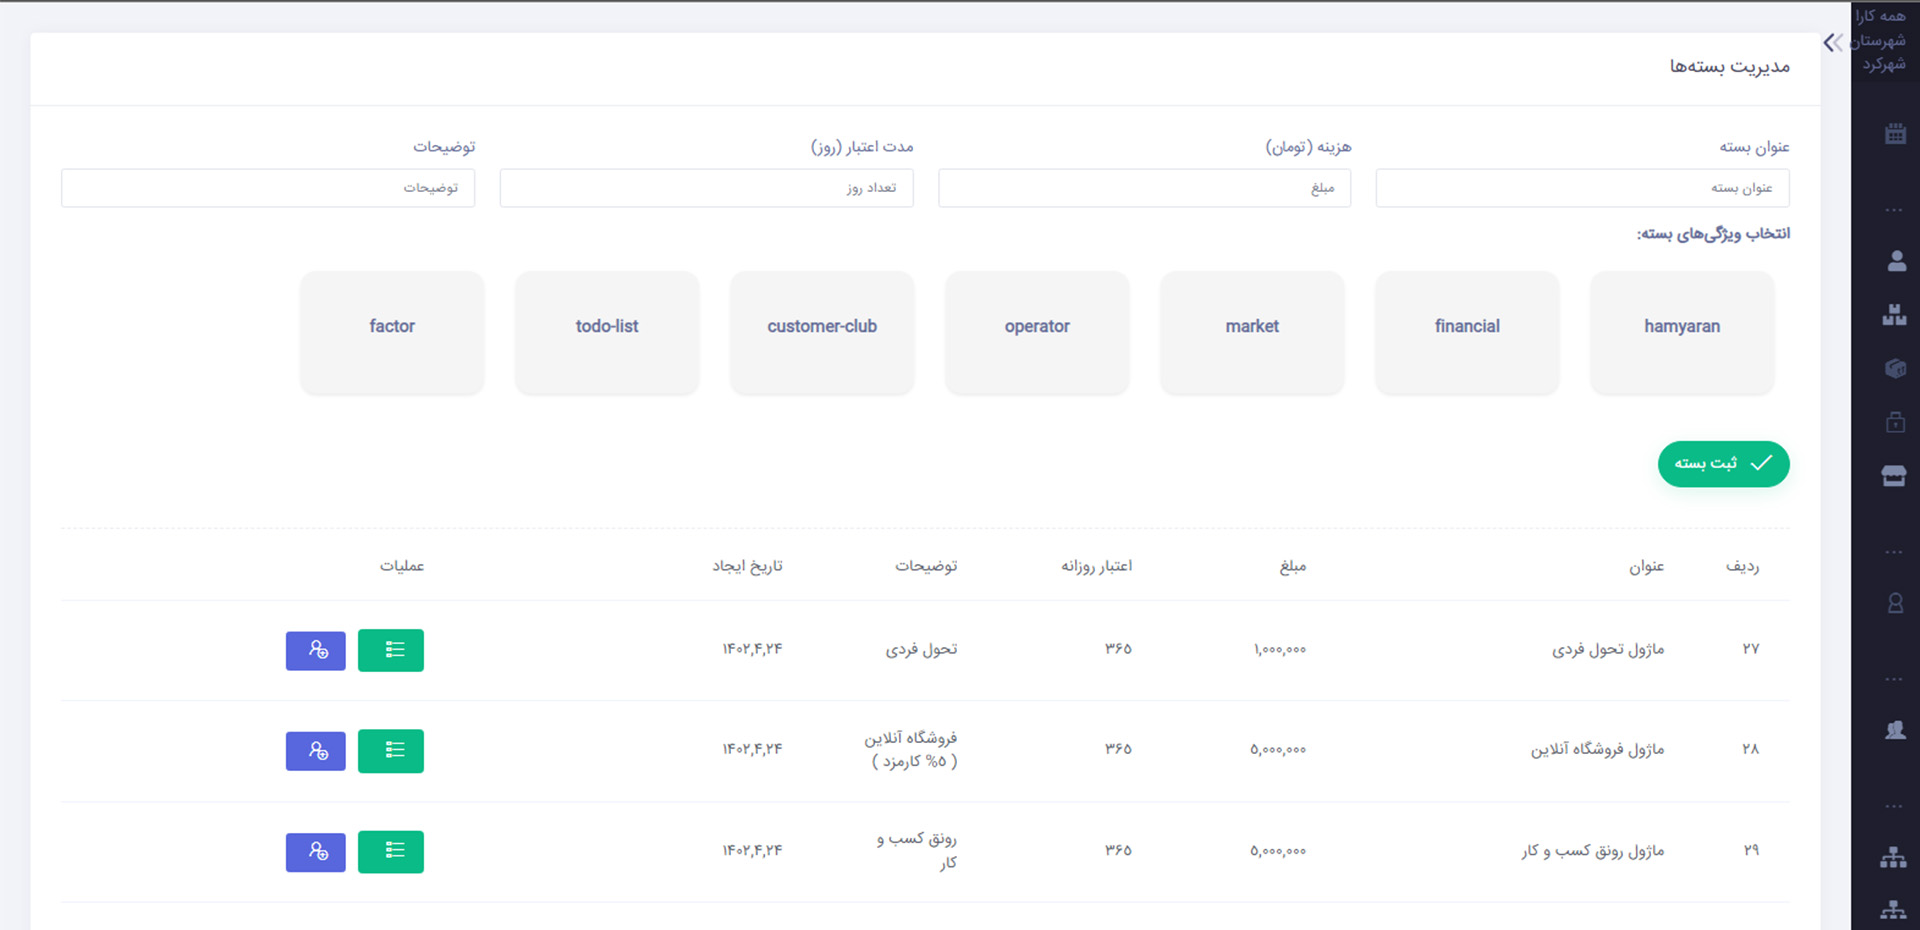
Task: Click blue user-add button for row ۲۸
Action: click(x=315, y=751)
